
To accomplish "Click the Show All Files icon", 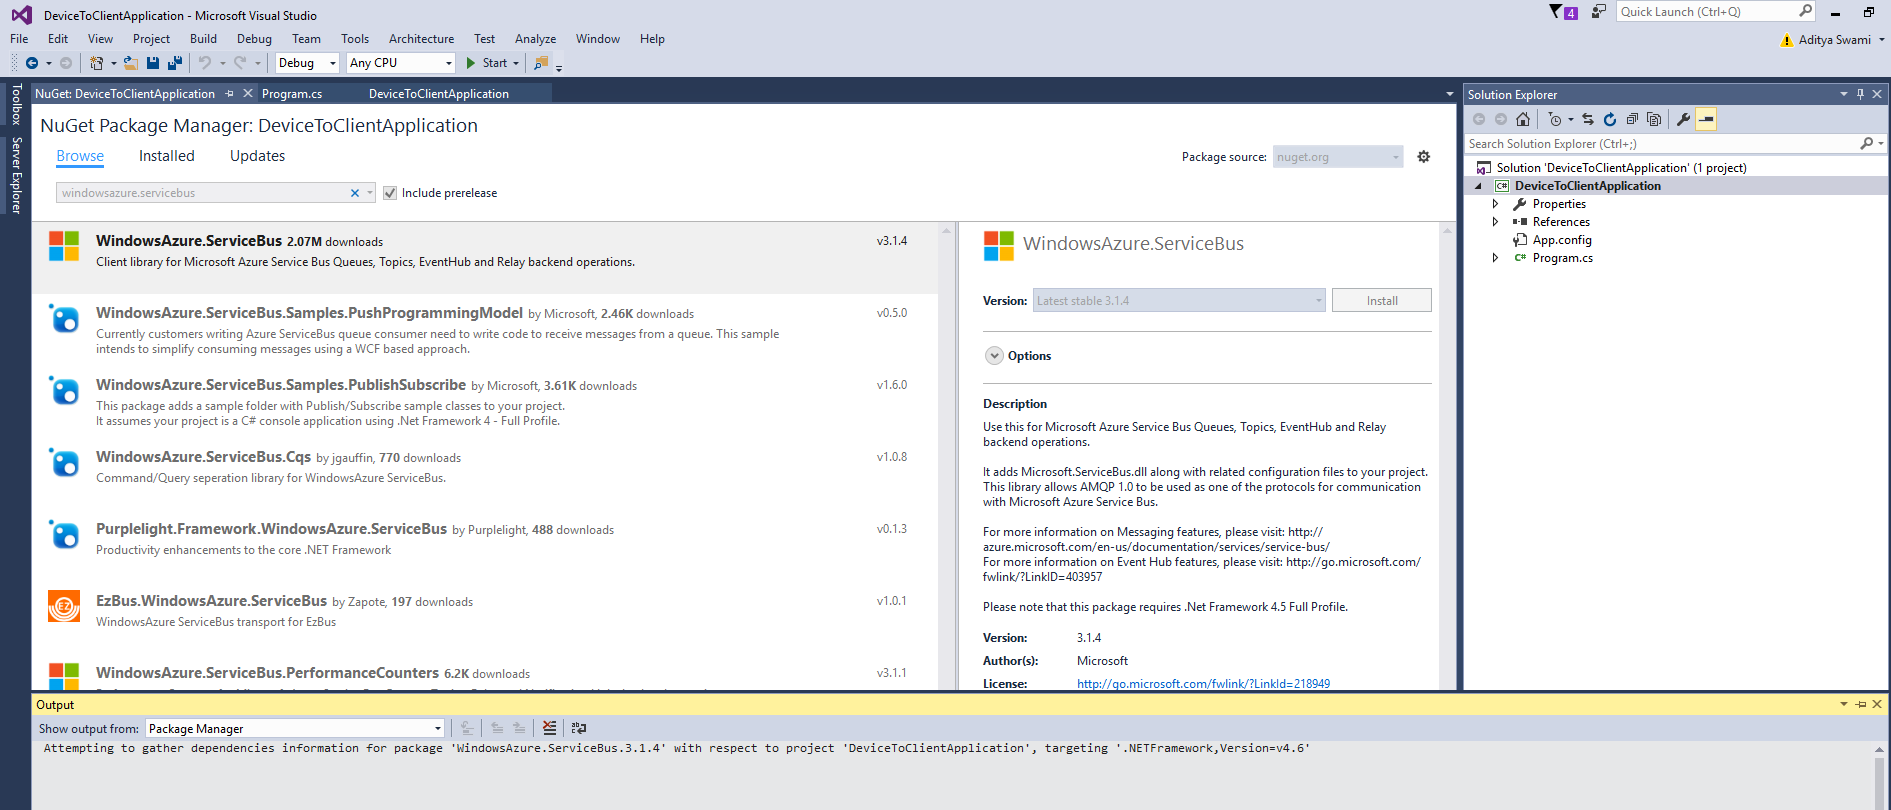I will click(x=1654, y=119).
